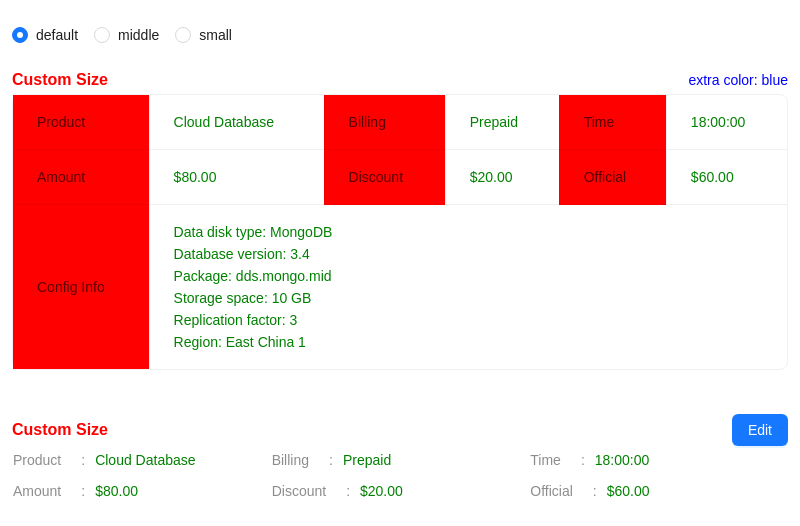Click the 'Custom Size' title beside Edit
800x526 pixels.
pos(60,430)
